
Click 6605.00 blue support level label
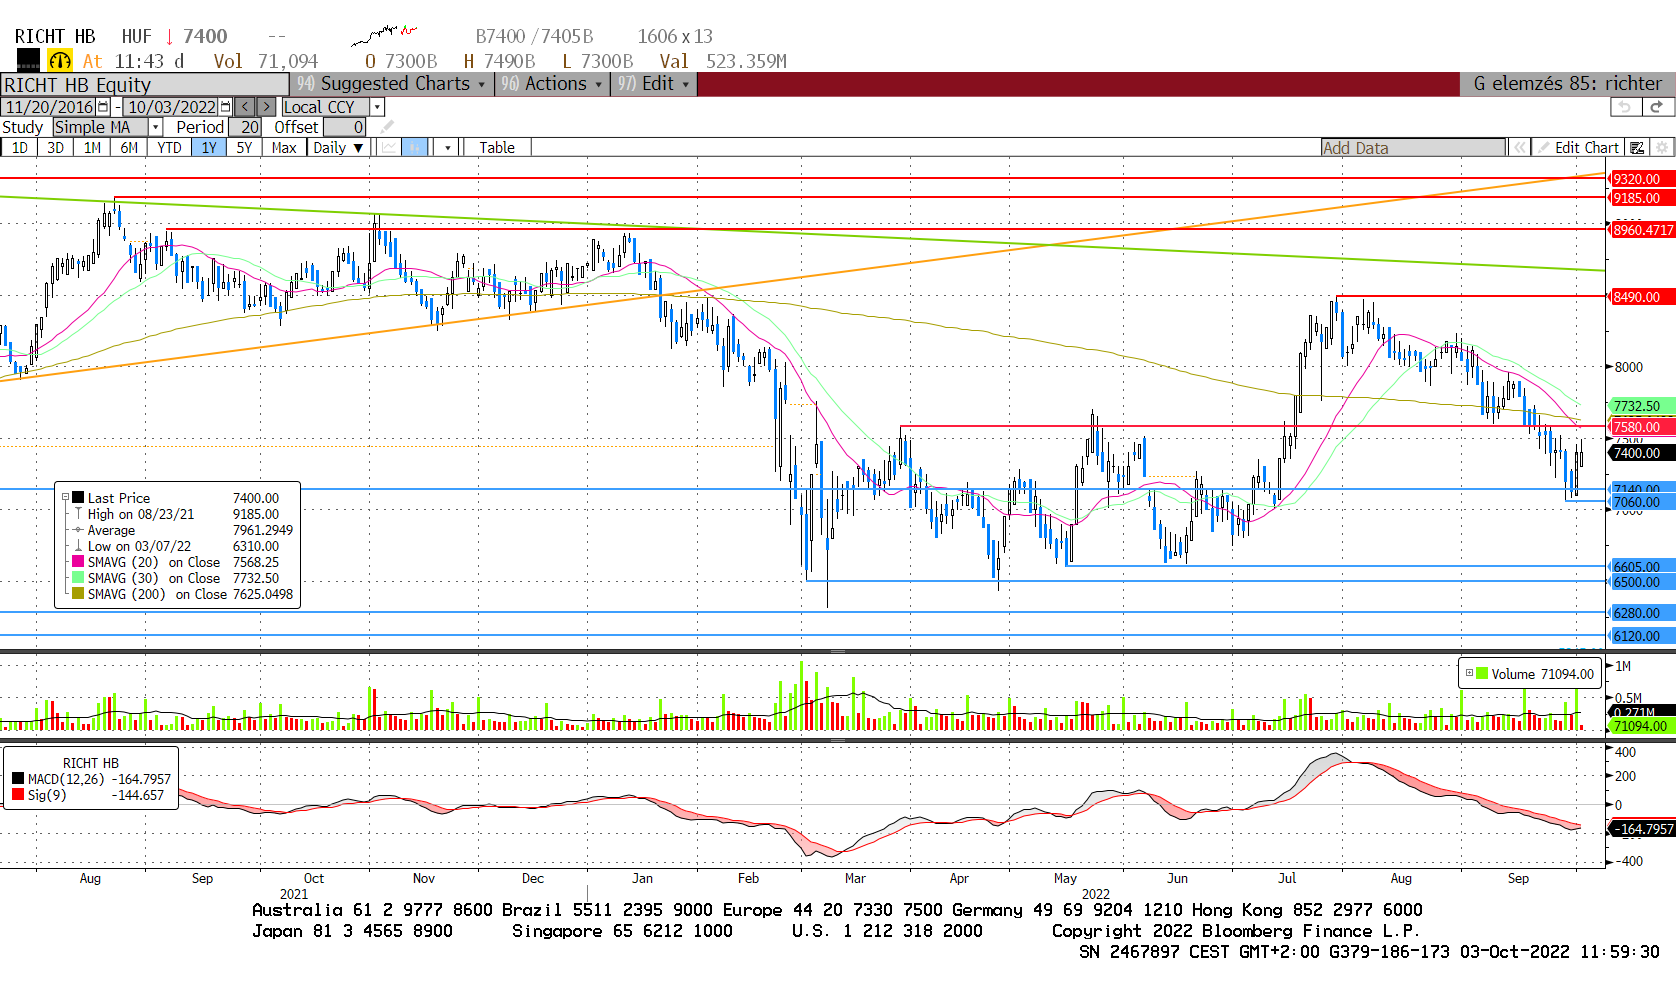[1641, 566]
